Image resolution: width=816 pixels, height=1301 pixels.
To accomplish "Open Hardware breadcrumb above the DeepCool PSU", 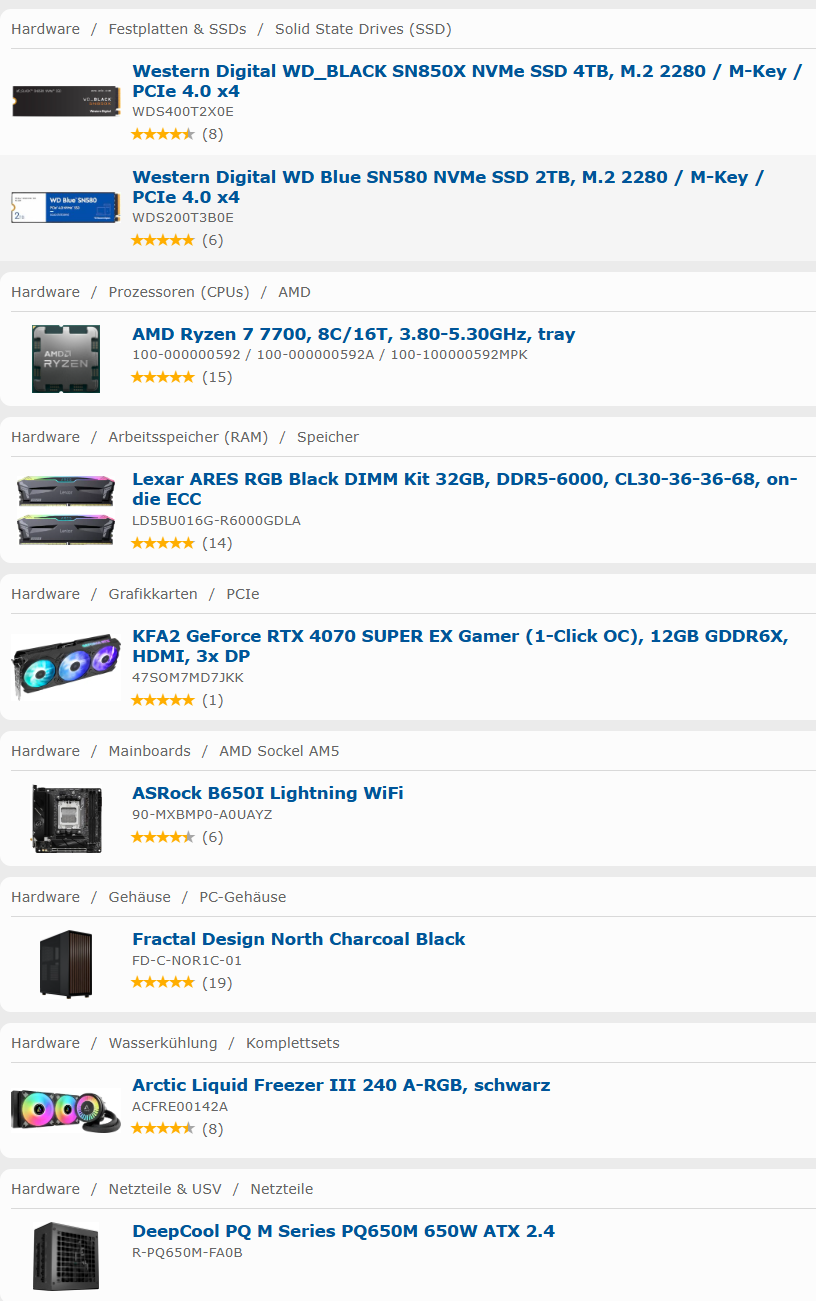I will click(45, 1189).
